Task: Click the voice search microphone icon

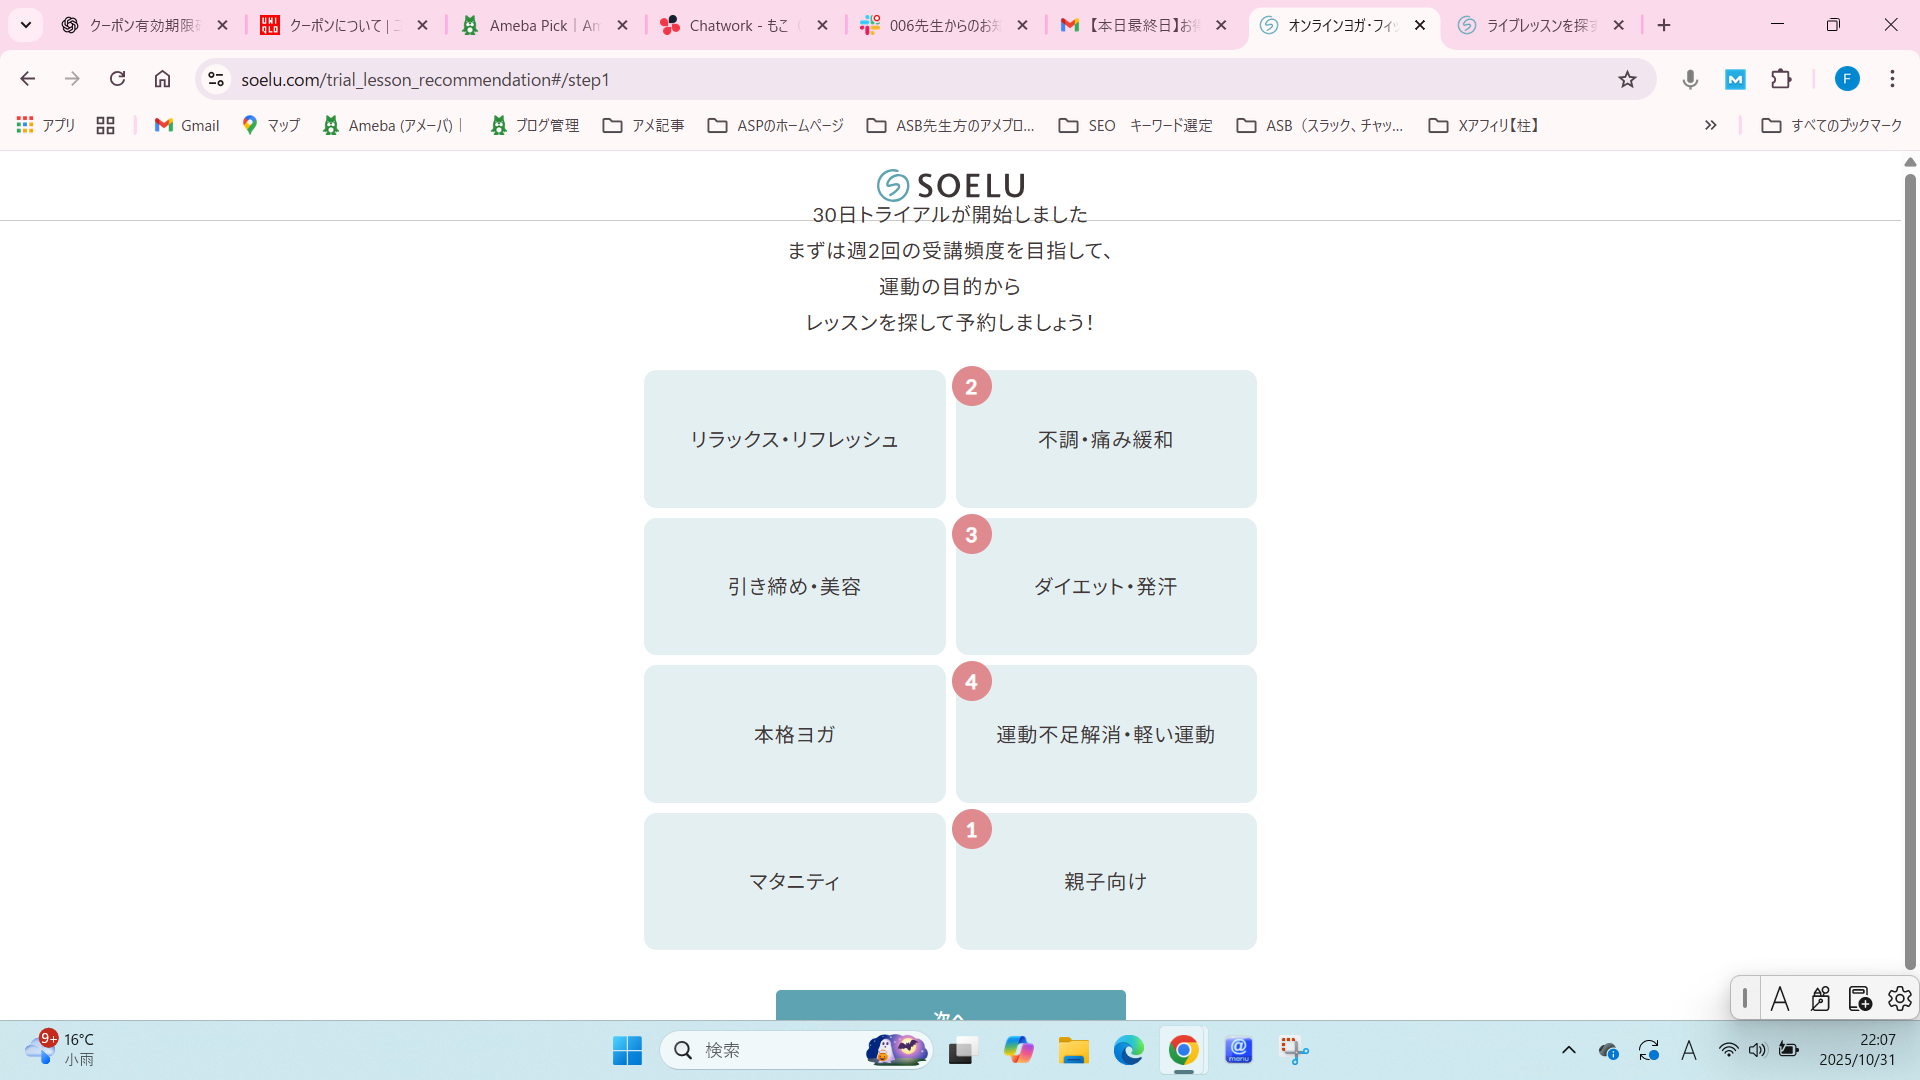Action: [x=1690, y=79]
